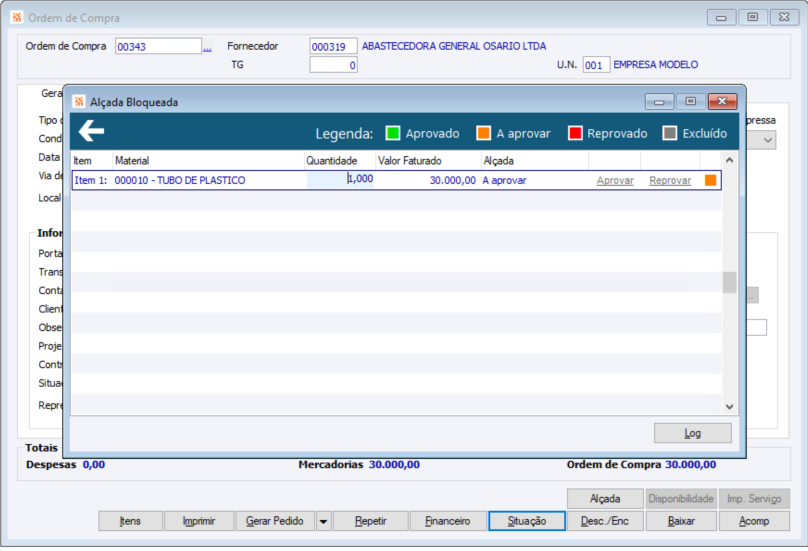Go back using the white arrow
Viewport: 808px width, 551px height.
[x=92, y=130]
